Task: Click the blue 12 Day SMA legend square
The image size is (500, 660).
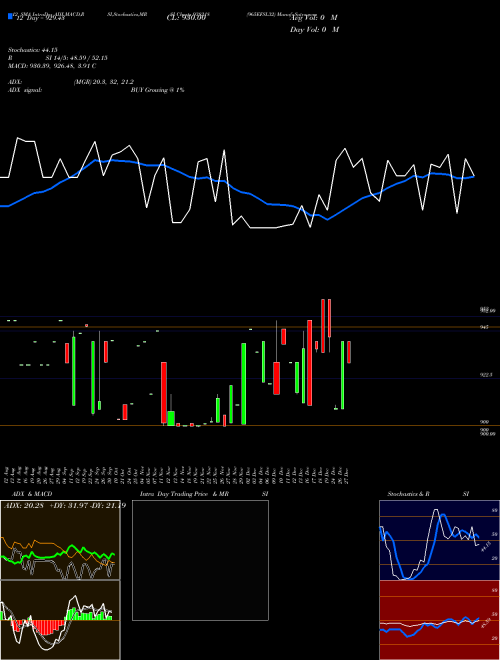Action: pos(10,17)
